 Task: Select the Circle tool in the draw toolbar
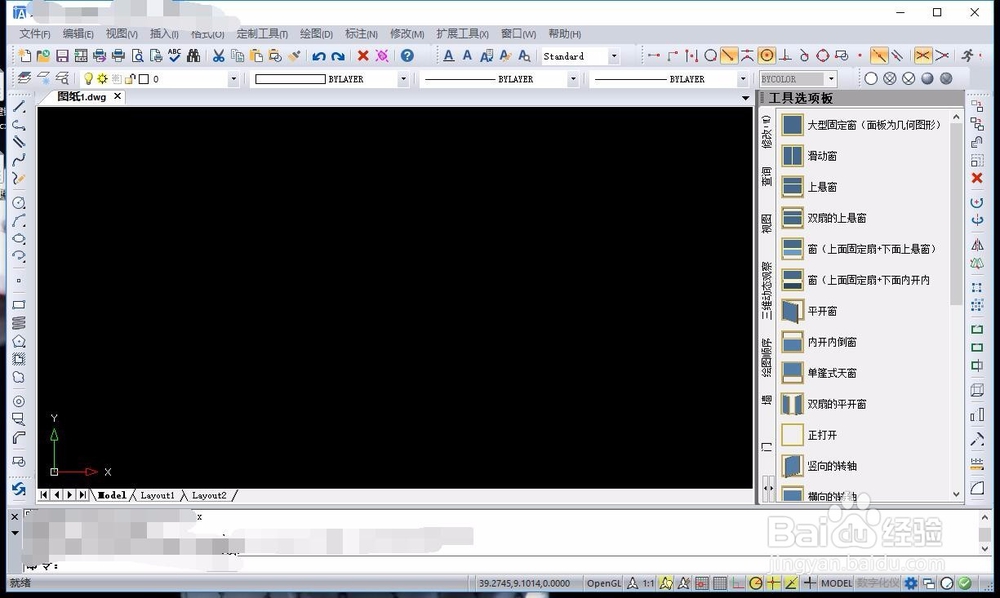point(19,203)
